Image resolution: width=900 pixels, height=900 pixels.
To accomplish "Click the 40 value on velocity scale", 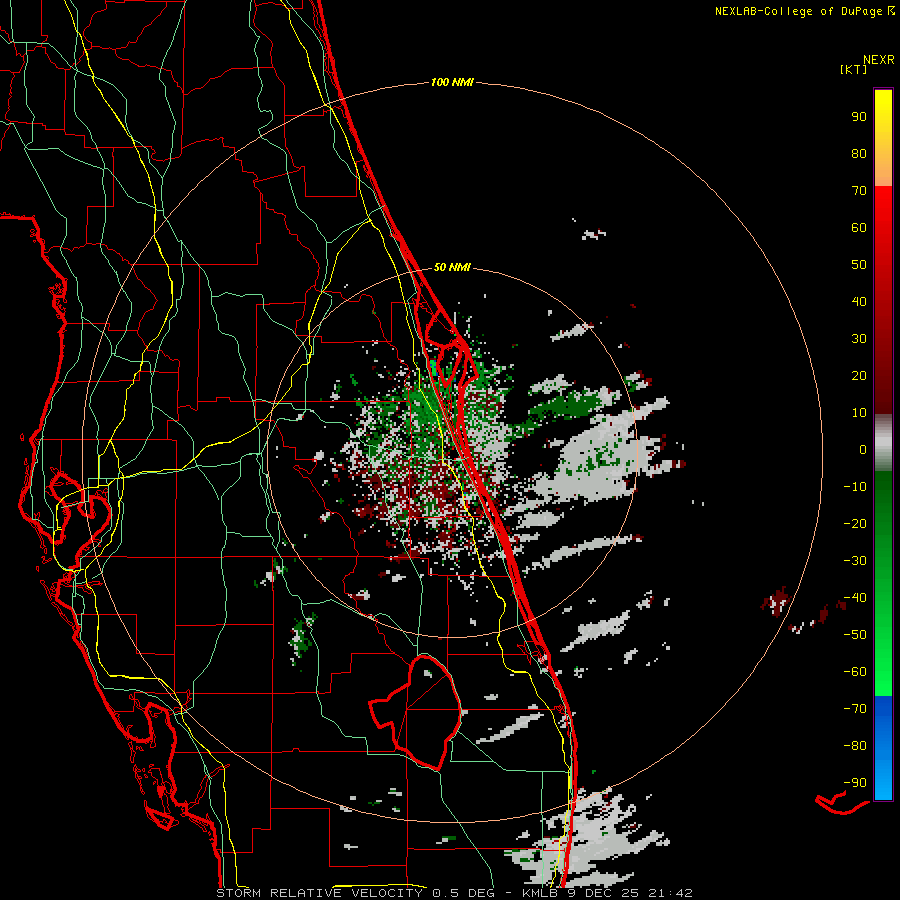I will pos(859,301).
